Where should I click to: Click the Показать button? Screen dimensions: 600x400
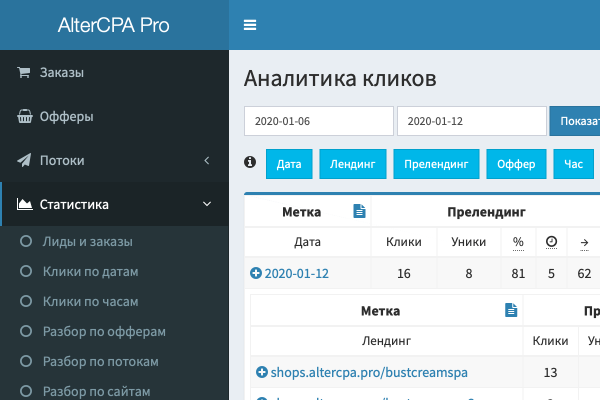coord(575,121)
